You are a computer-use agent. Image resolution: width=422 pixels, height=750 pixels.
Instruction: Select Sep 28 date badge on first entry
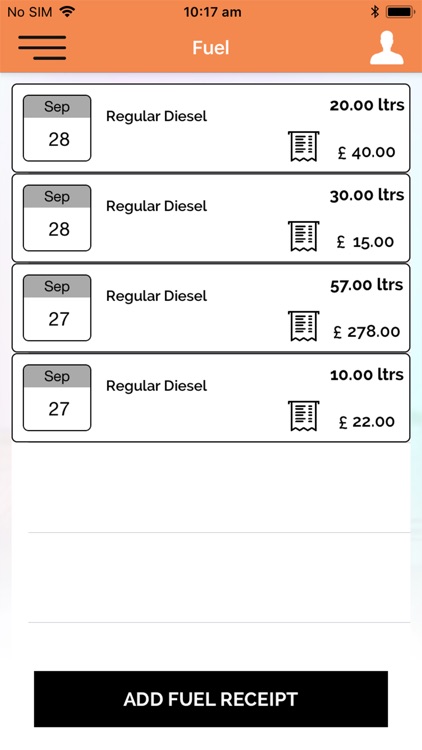point(57,128)
